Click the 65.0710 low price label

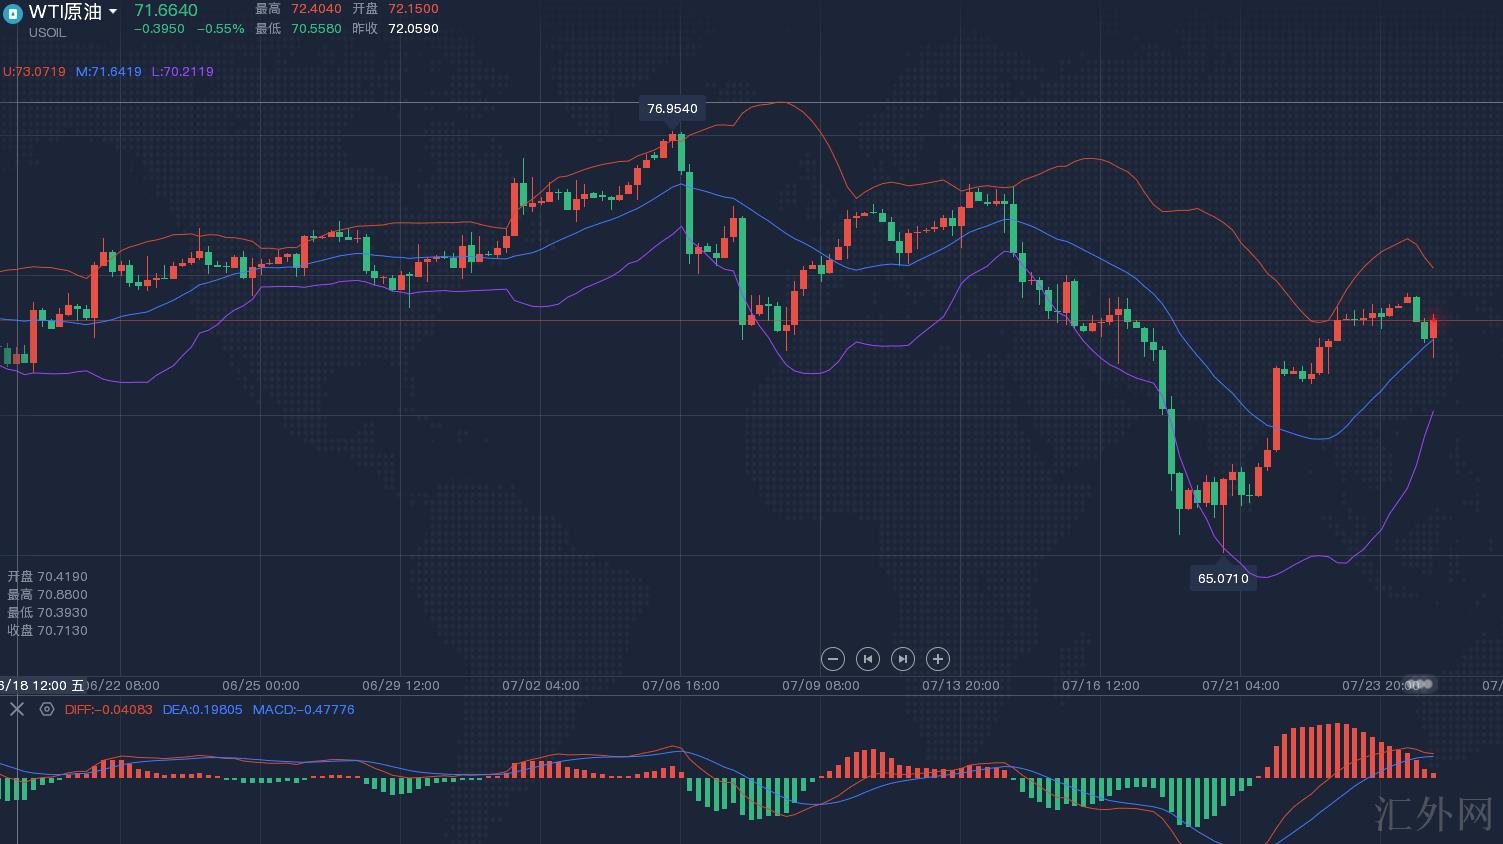click(x=1222, y=578)
